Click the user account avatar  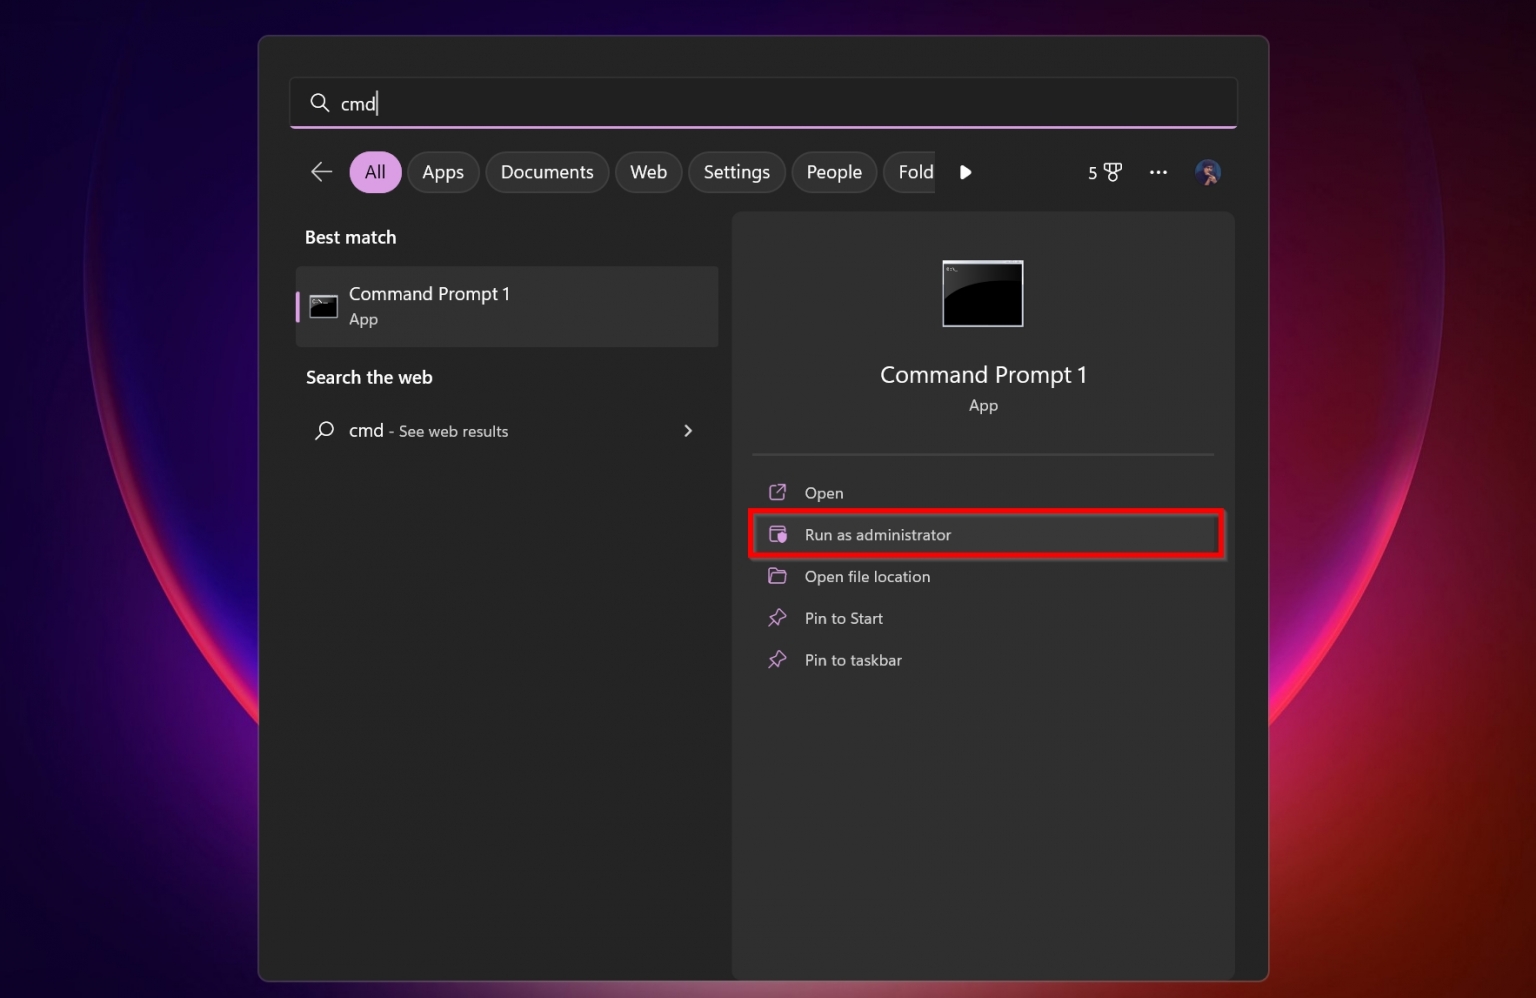tap(1208, 172)
